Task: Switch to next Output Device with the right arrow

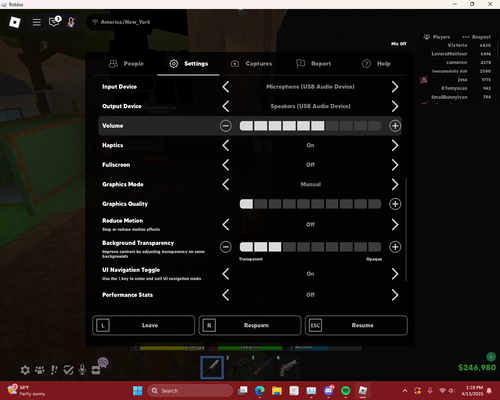Action: tap(395, 107)
